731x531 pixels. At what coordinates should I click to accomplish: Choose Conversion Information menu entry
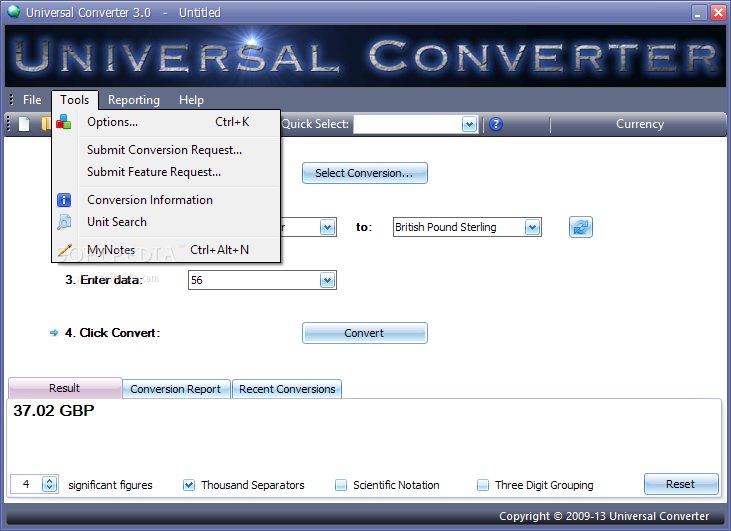pyautogui.click(x=166, y=200)
